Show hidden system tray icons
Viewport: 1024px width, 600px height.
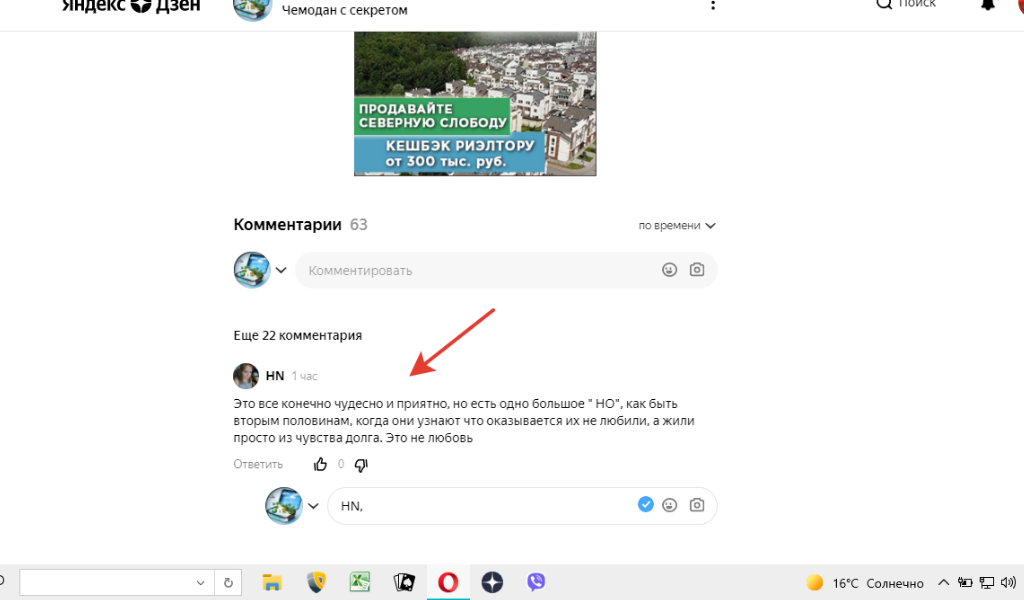pos(944,582)
